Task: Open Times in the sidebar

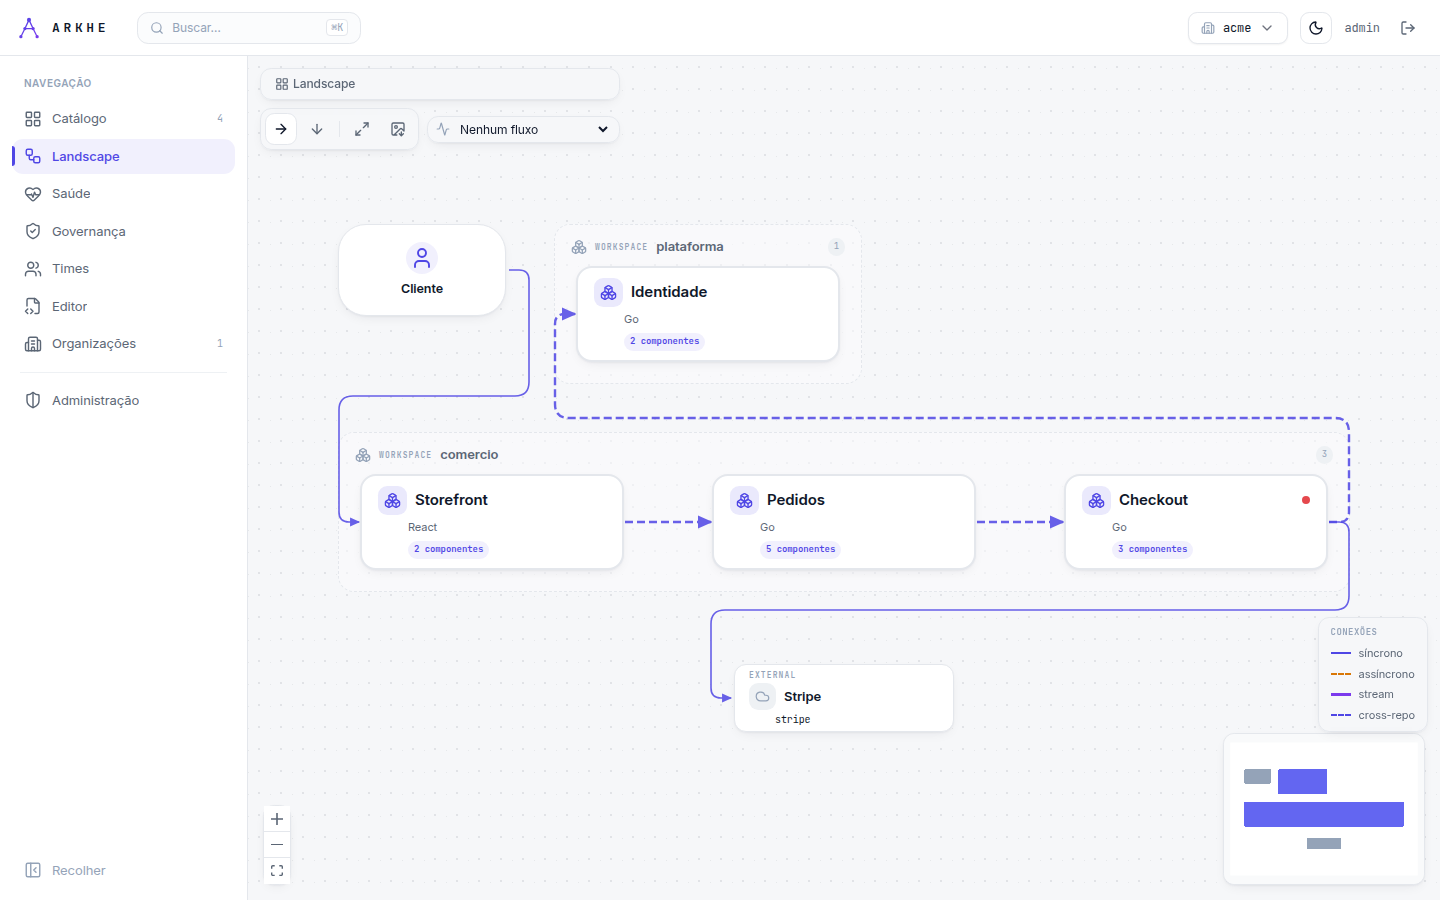Action: tap(124, 269)
